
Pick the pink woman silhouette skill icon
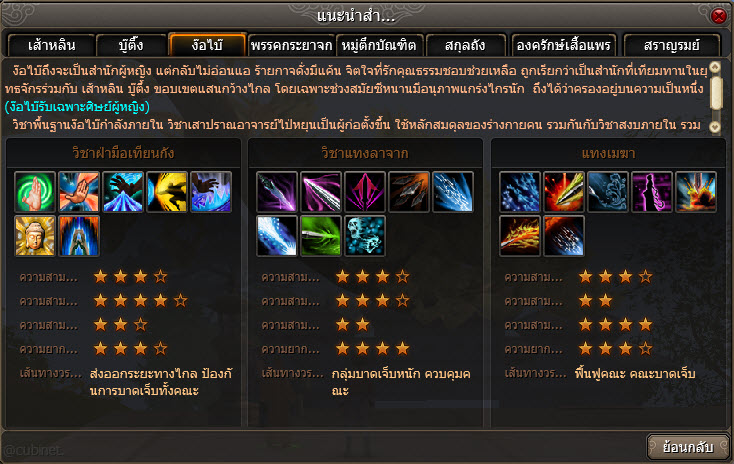[x=652, y=191]
